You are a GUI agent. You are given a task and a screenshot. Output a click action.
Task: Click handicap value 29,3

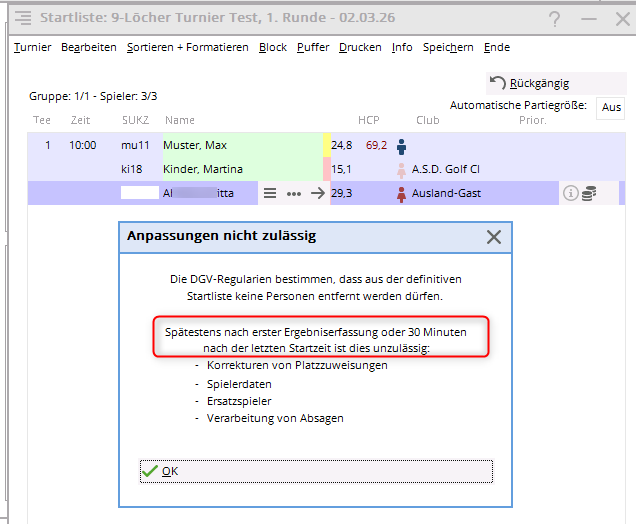tap(342, 193)
